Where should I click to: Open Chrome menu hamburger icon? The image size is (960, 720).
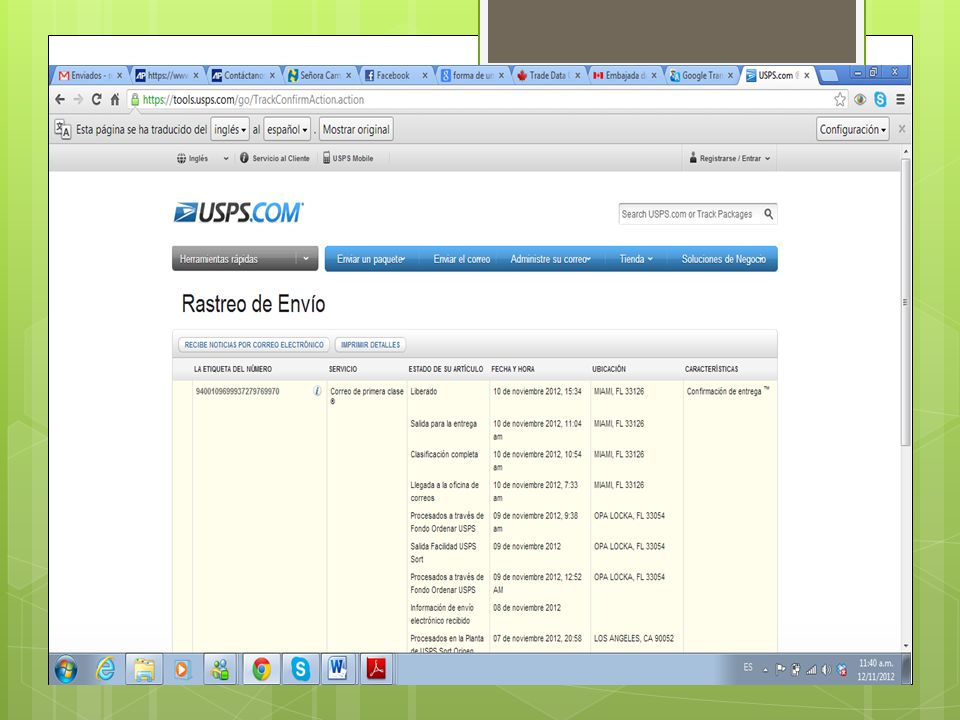(x=901, y=99)
